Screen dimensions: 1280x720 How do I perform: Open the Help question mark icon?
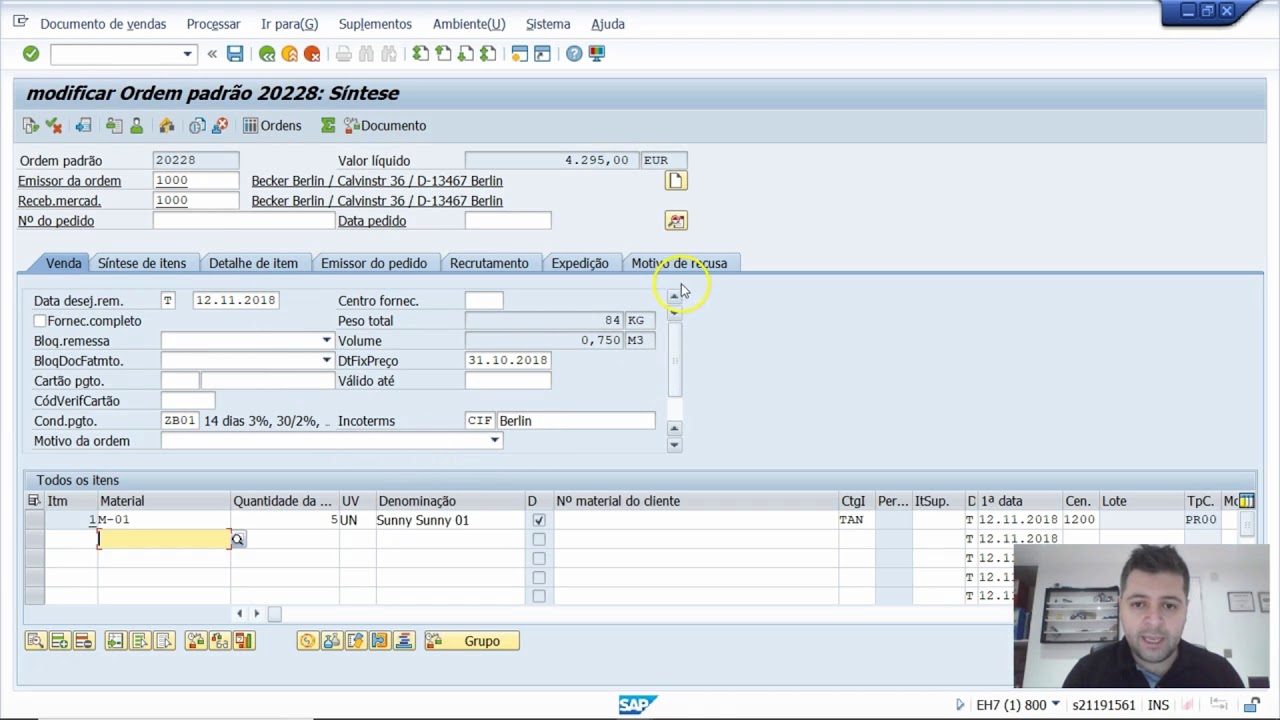(574, 54)
